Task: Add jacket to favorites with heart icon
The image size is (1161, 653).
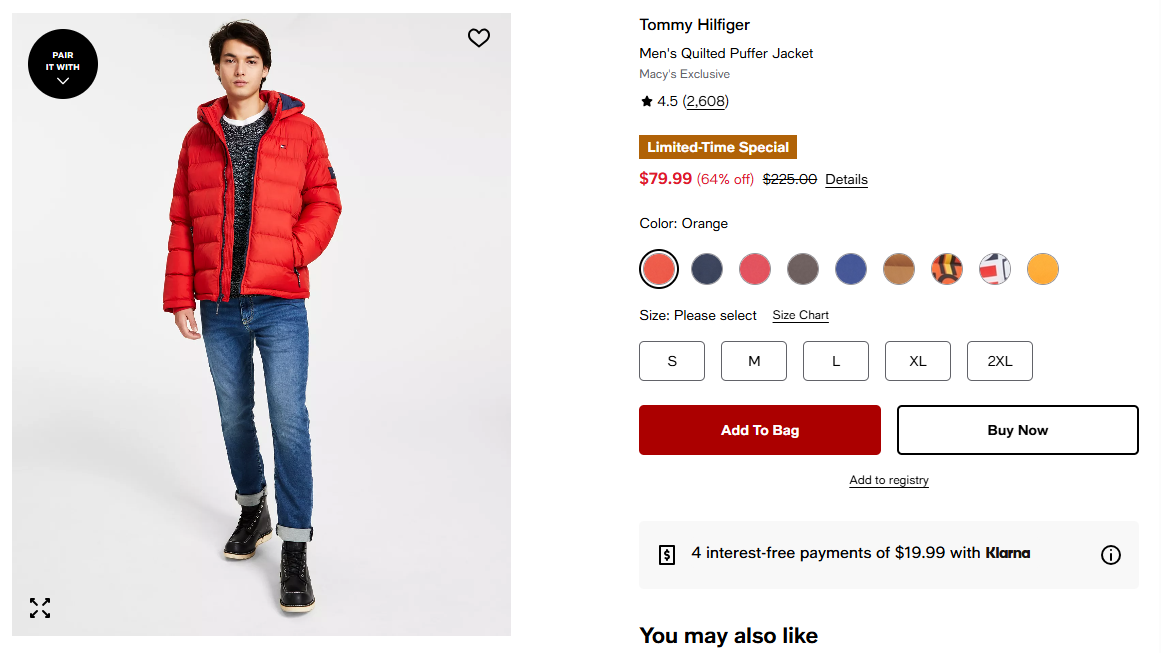Action: [x=479, y=38]
